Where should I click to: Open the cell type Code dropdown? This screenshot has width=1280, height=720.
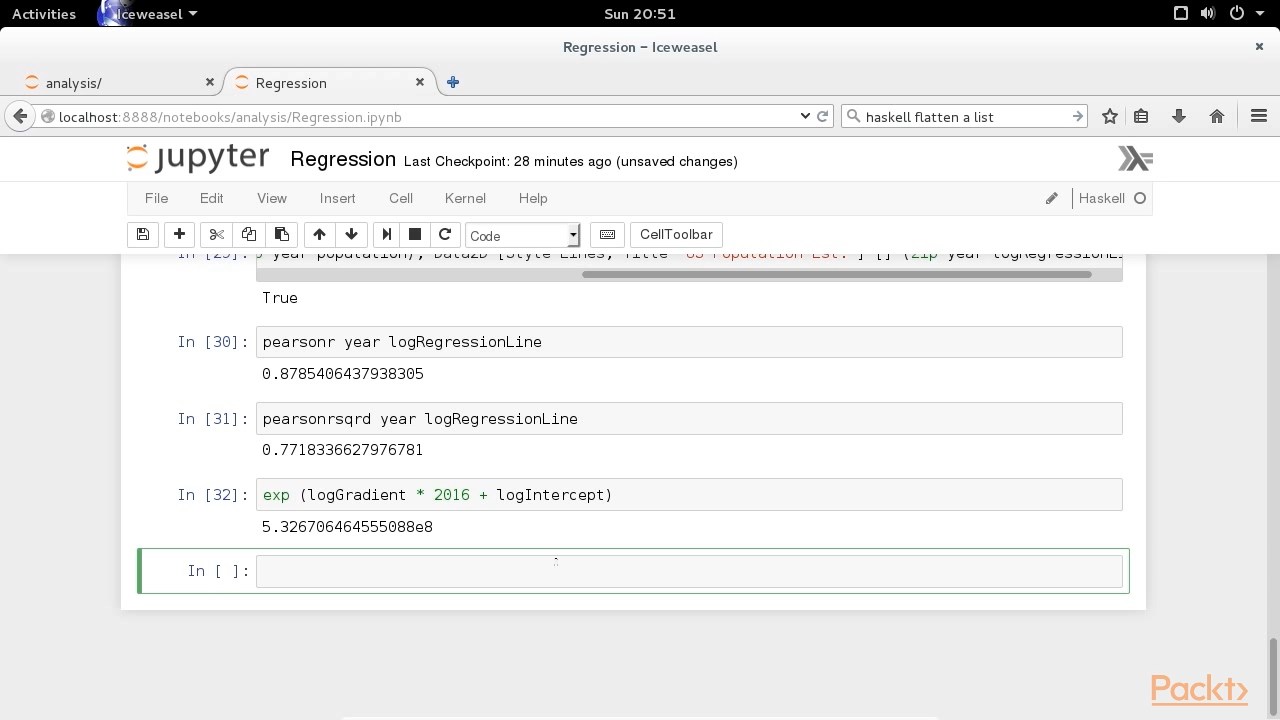point(522,235)
